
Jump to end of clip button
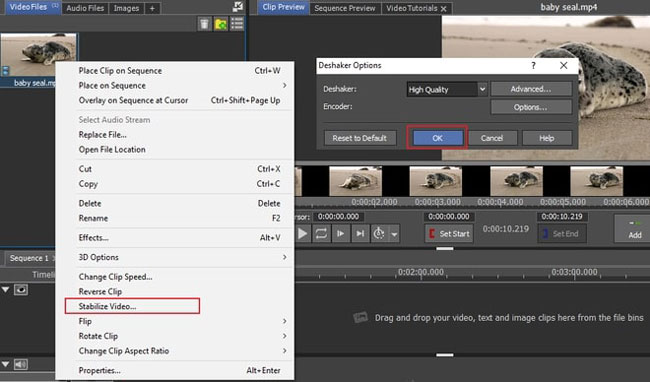click(360, 234)
